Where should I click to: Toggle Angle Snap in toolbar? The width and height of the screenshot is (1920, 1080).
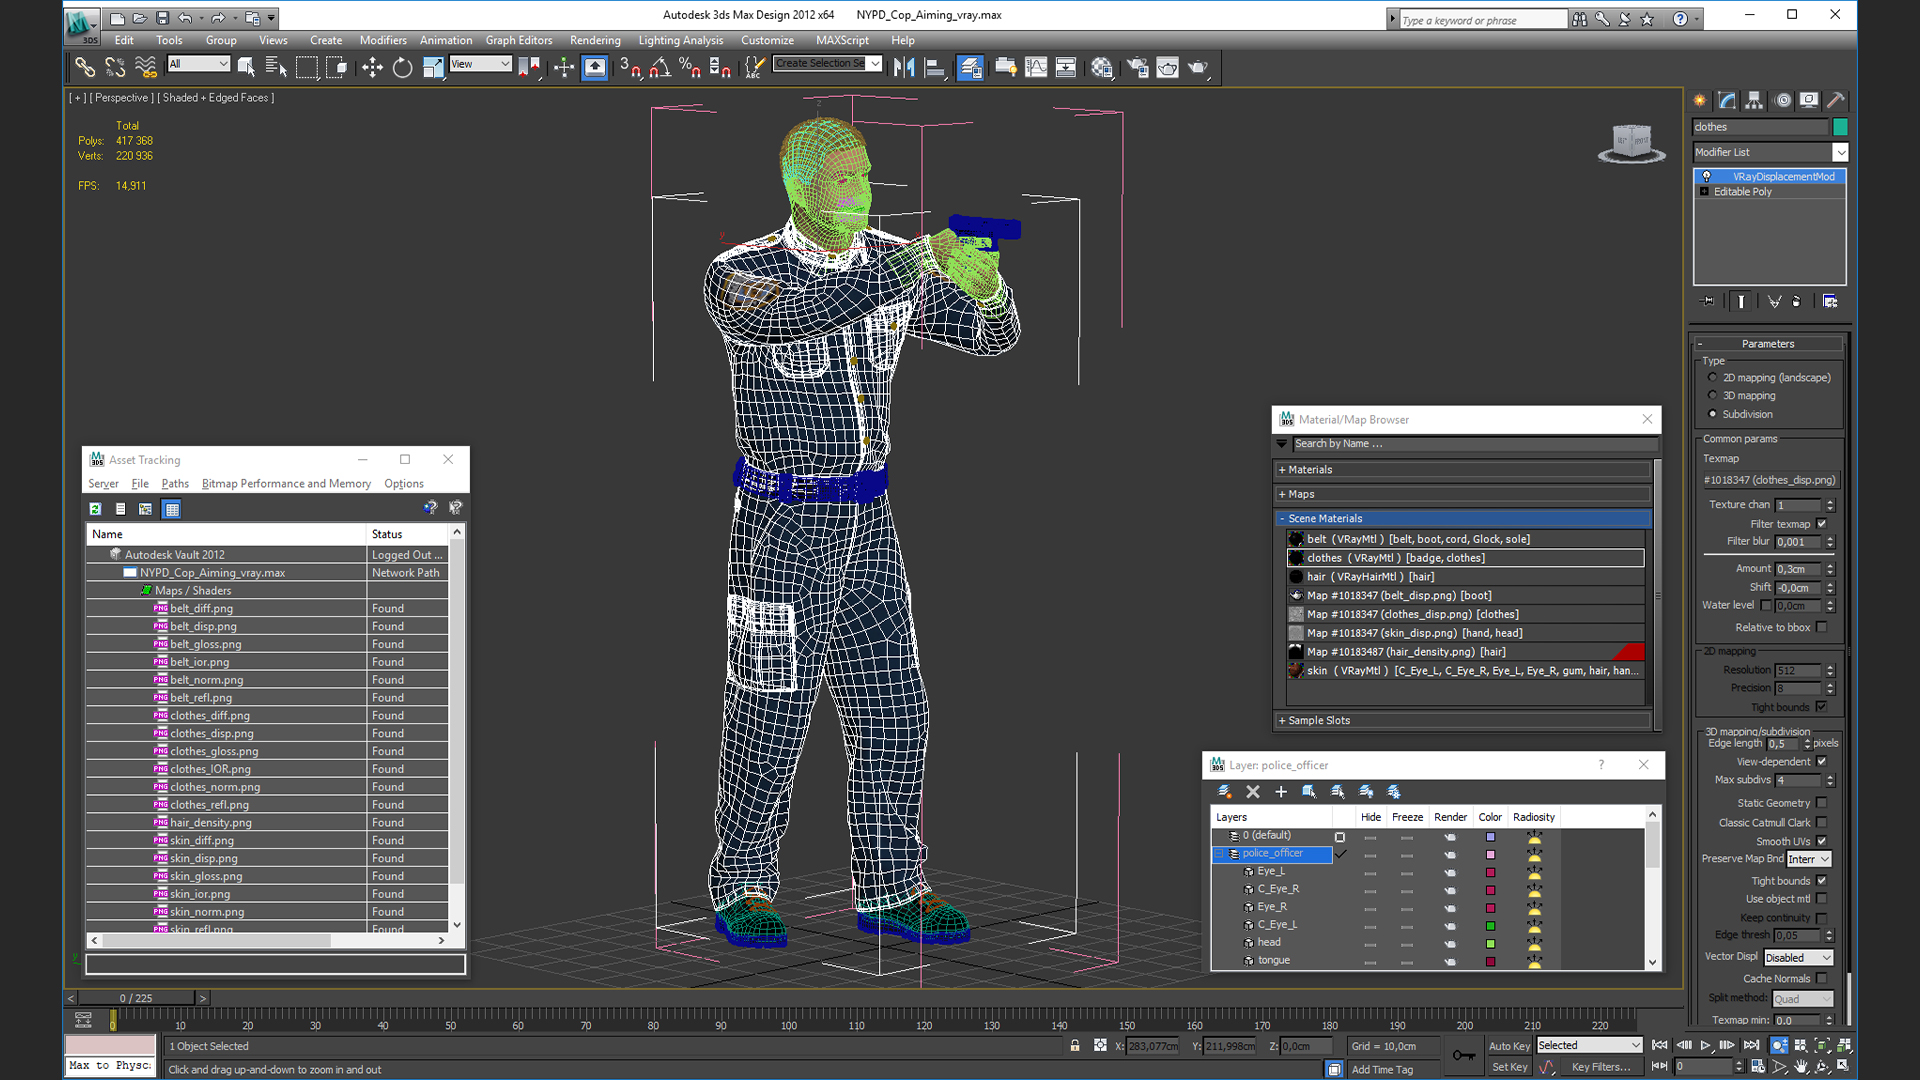click(x=660, y=67)
